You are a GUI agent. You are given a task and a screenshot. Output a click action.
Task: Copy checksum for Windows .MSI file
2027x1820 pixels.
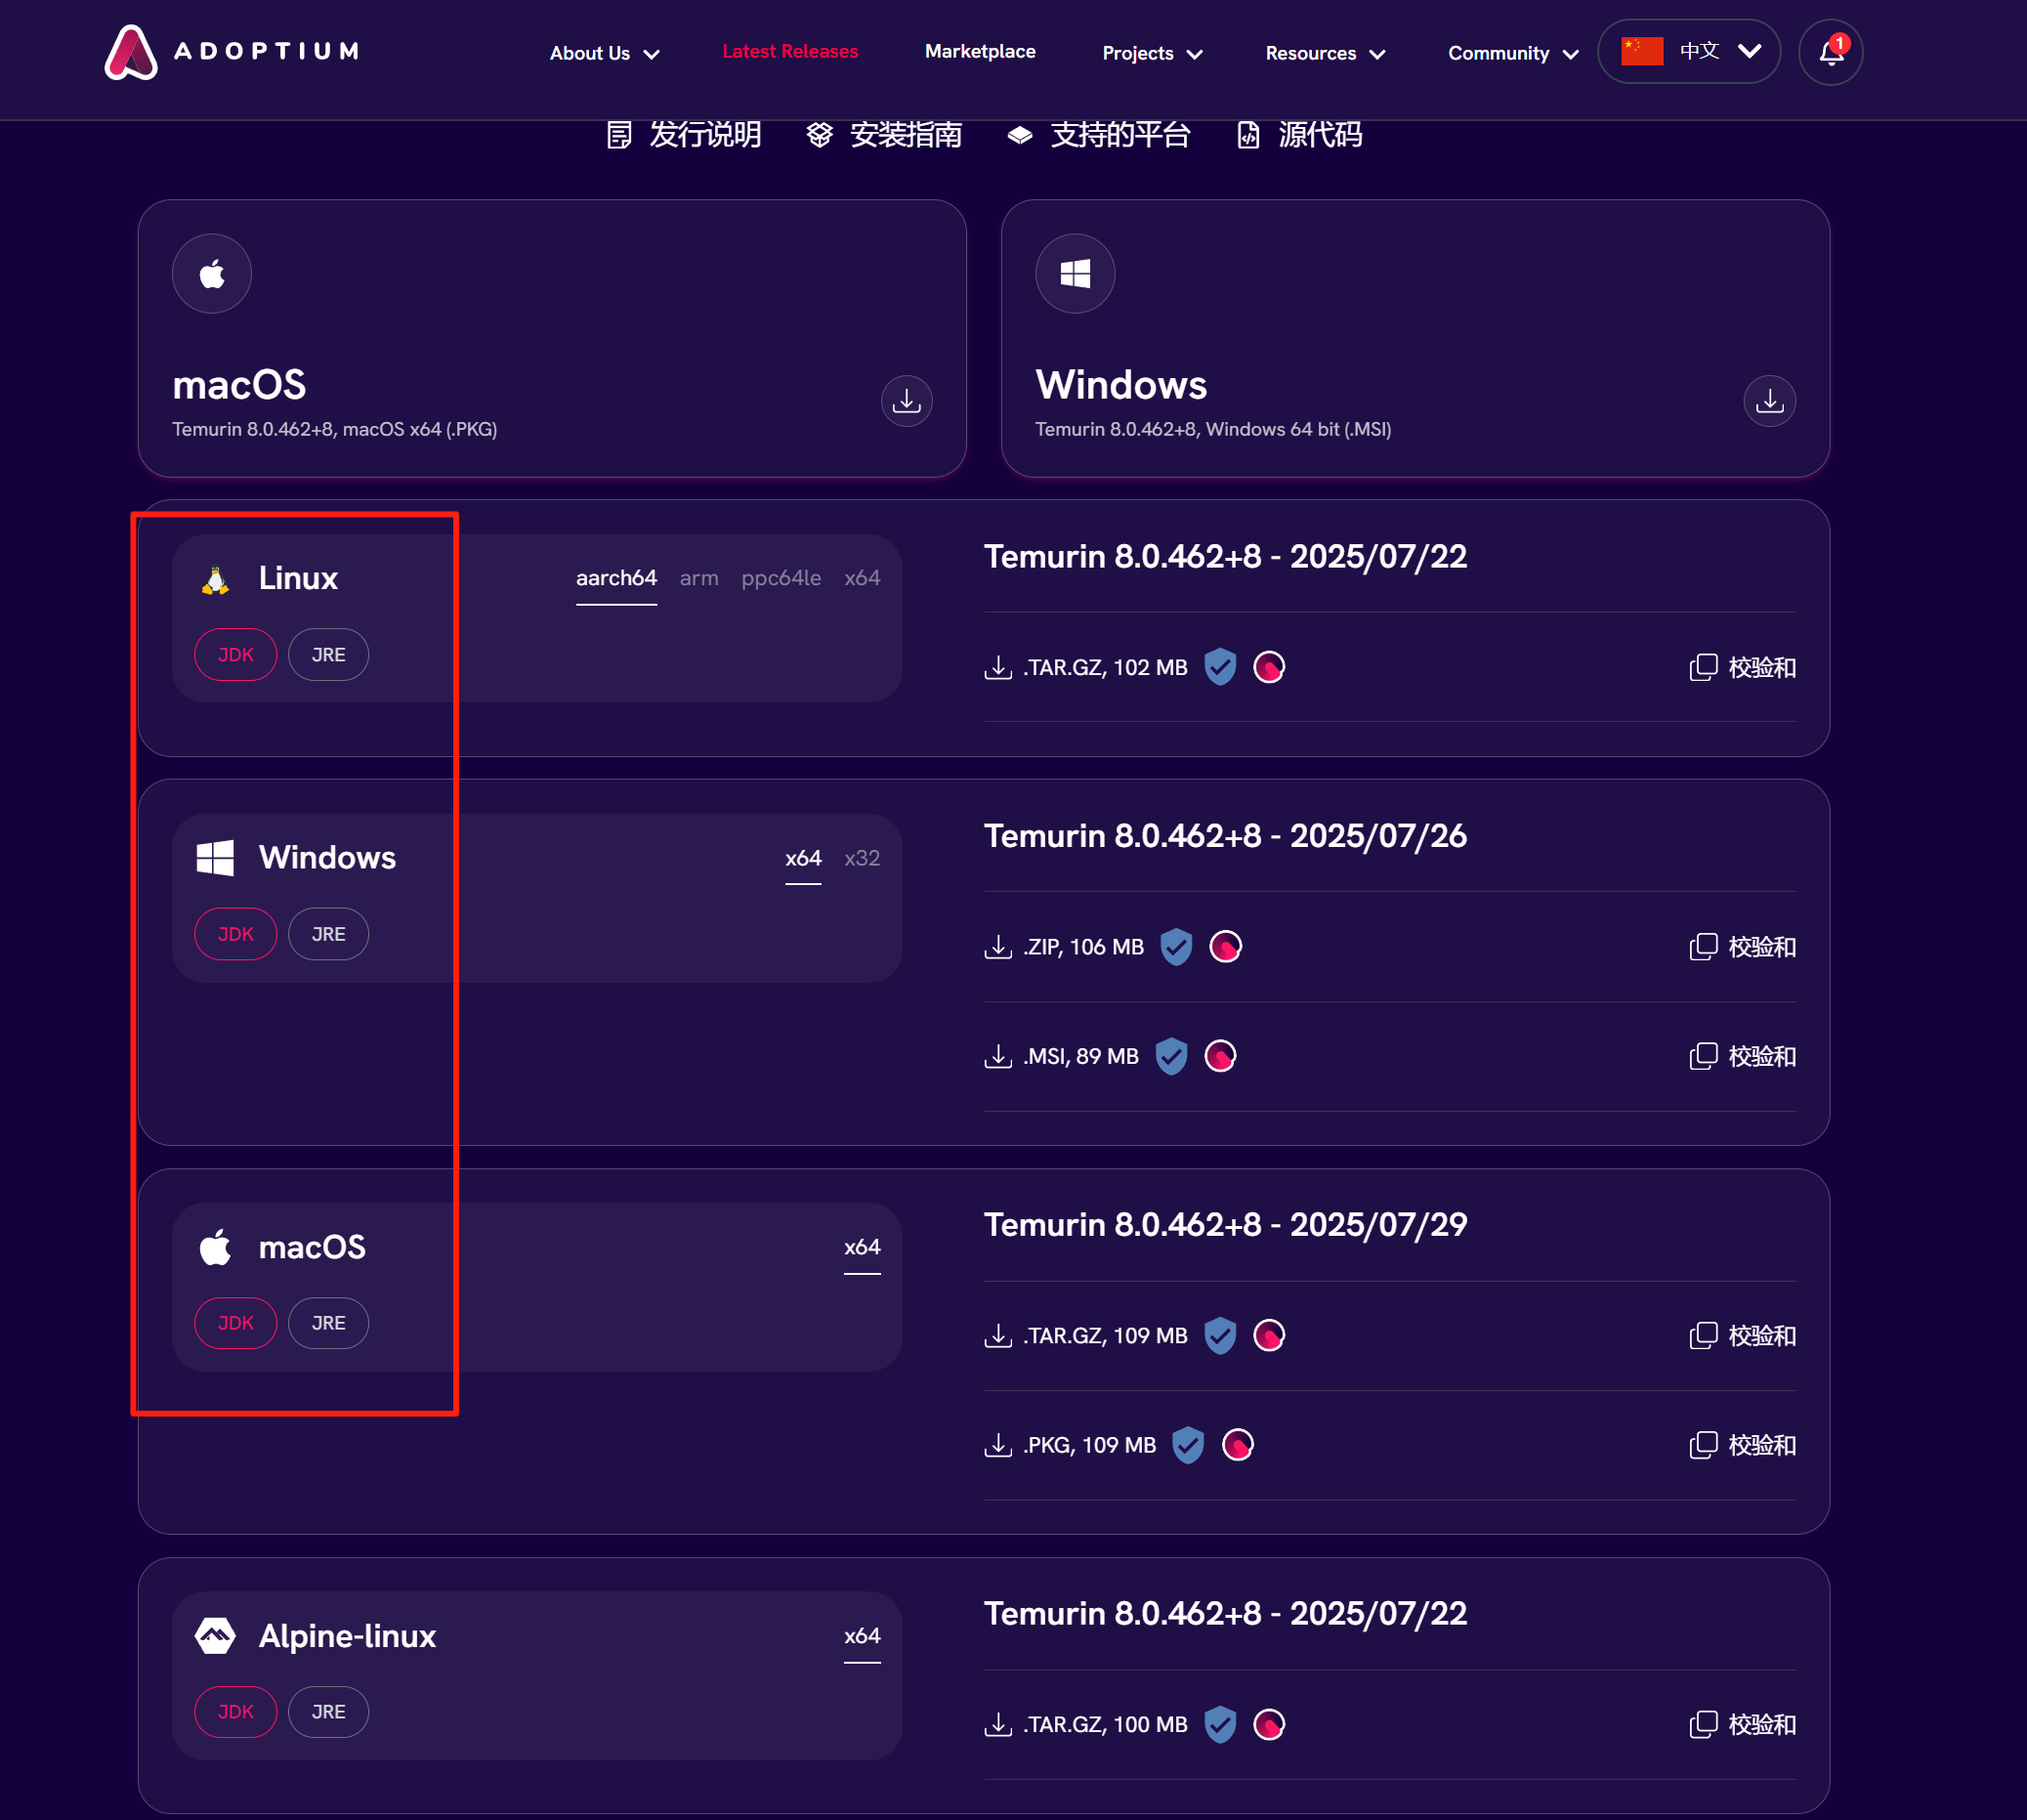tap(1742, 1056)
